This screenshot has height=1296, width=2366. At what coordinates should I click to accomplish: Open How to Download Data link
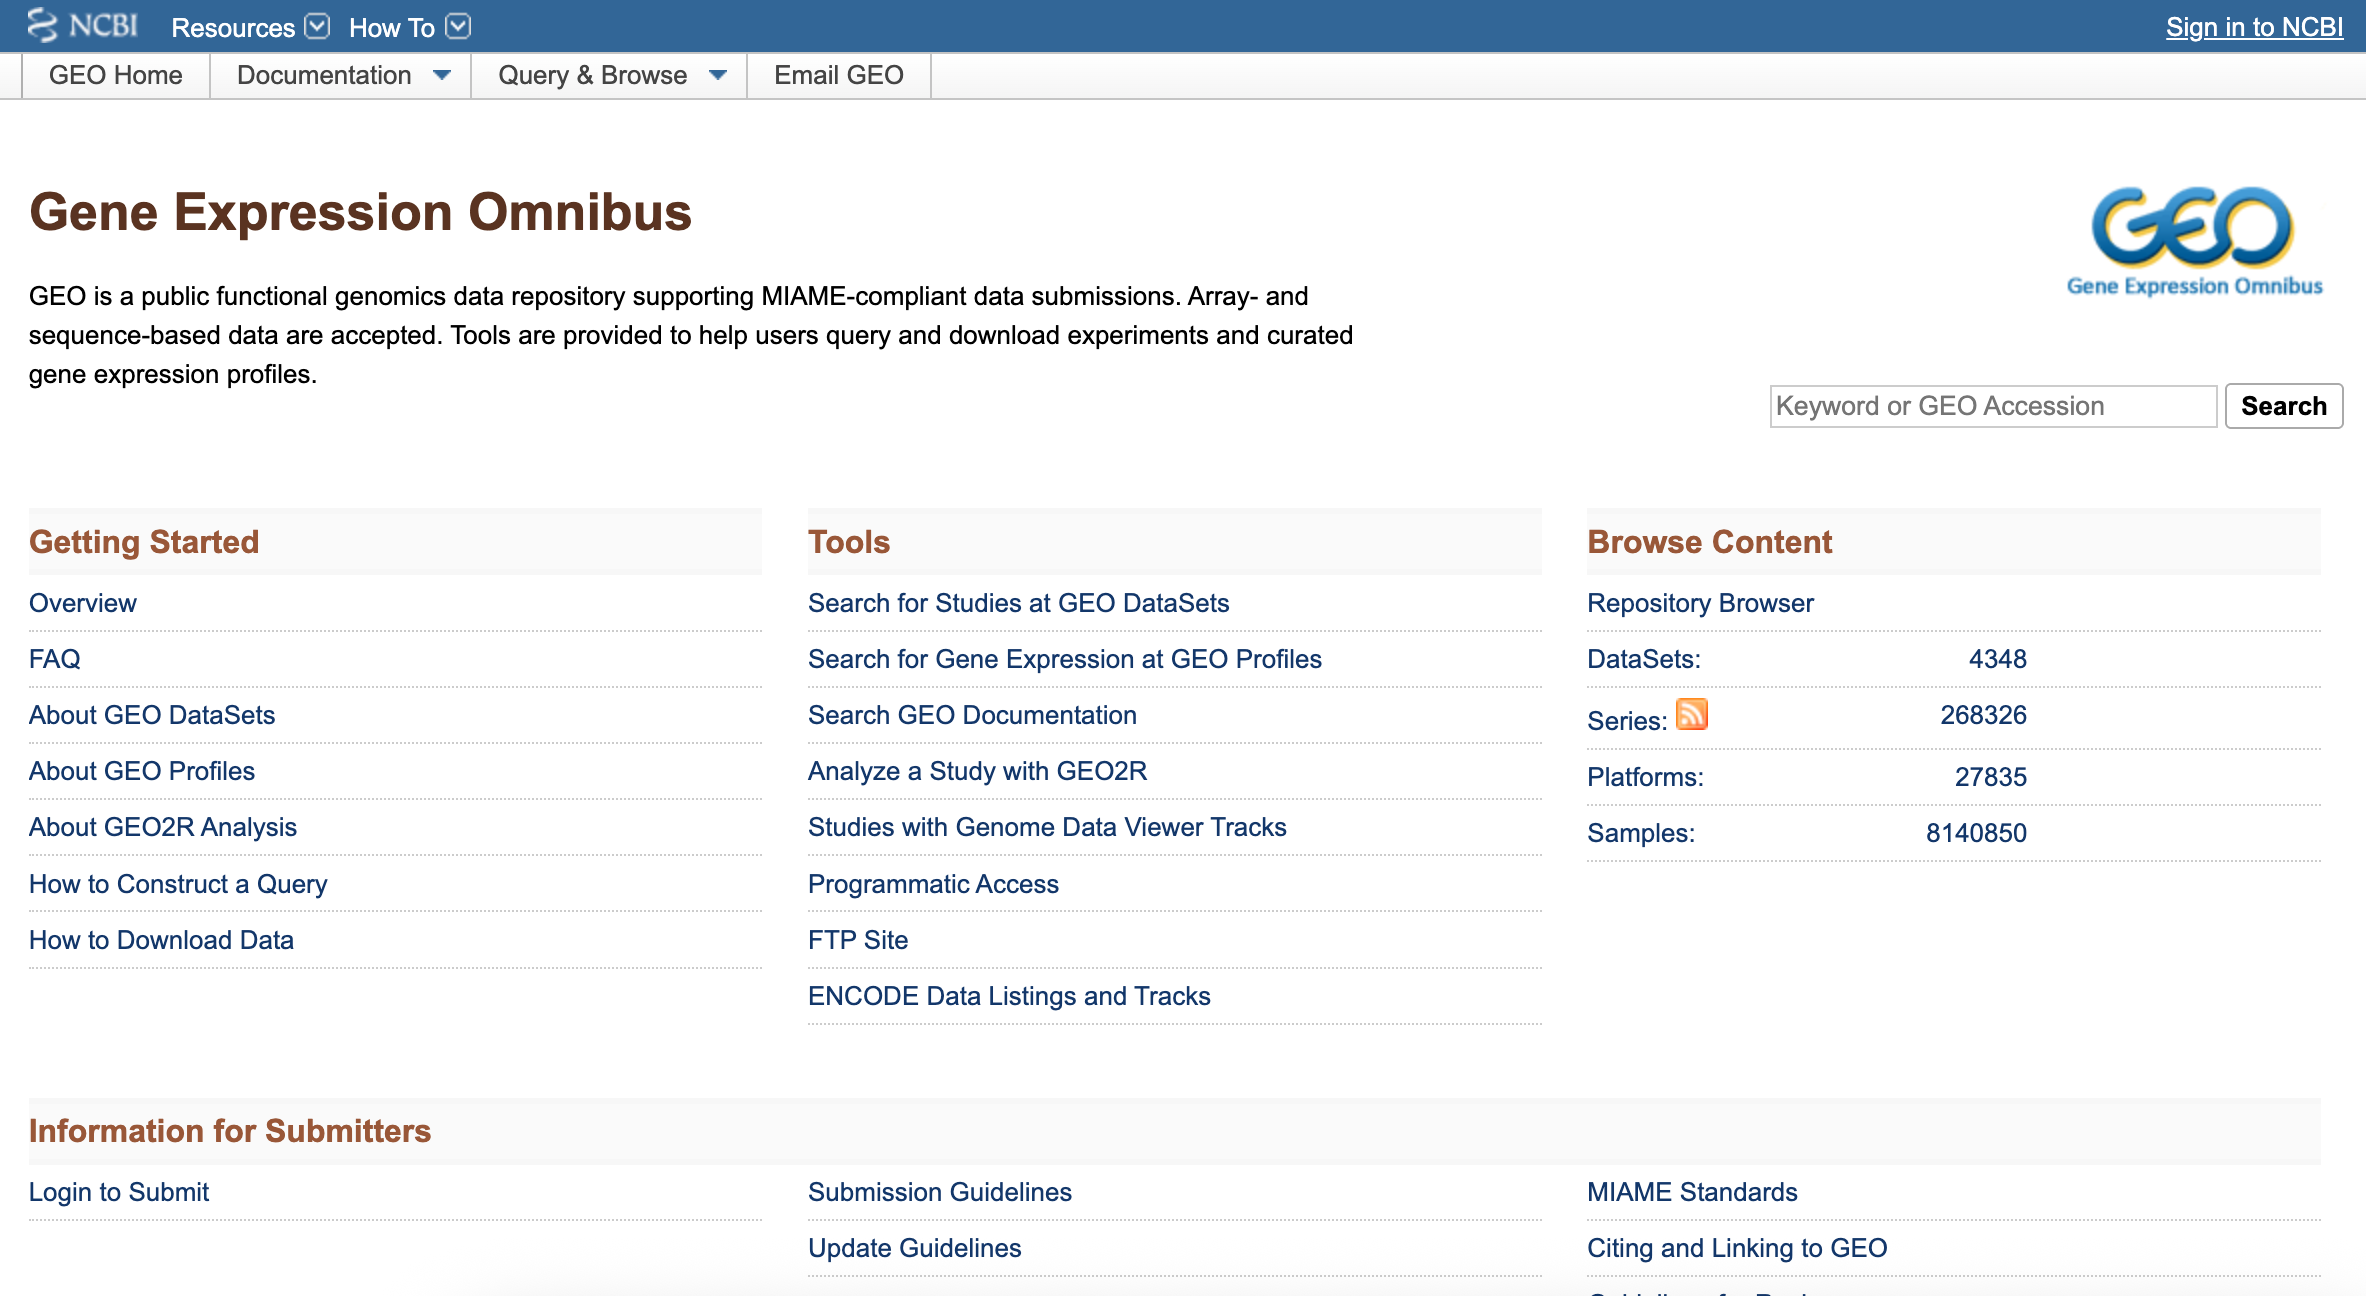(161, 940)
